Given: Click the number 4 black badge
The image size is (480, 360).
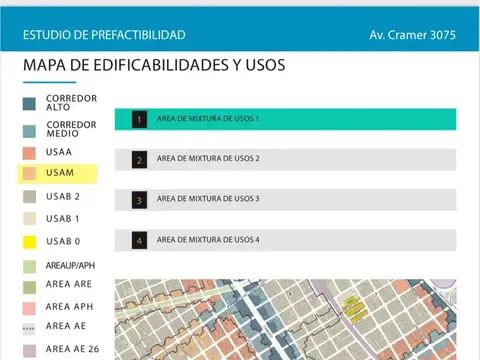Looking at the screenshot, I should coord(139,240).
